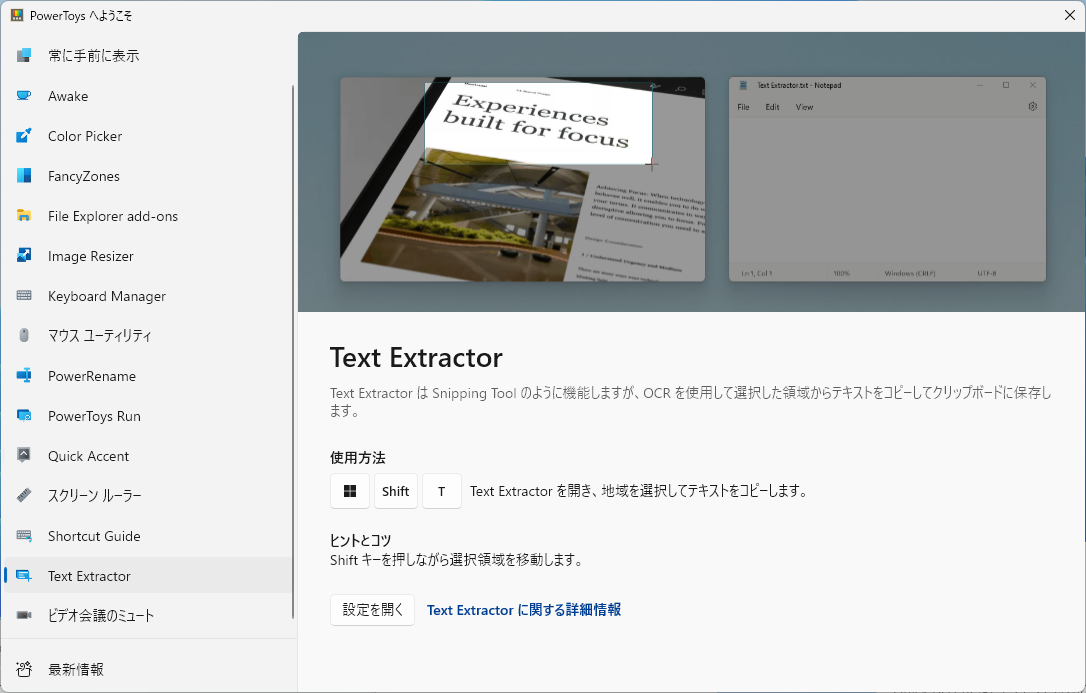Click the Text Extractor heading
The width and height of the screenshot is (1086, 693).
point(416,358)
